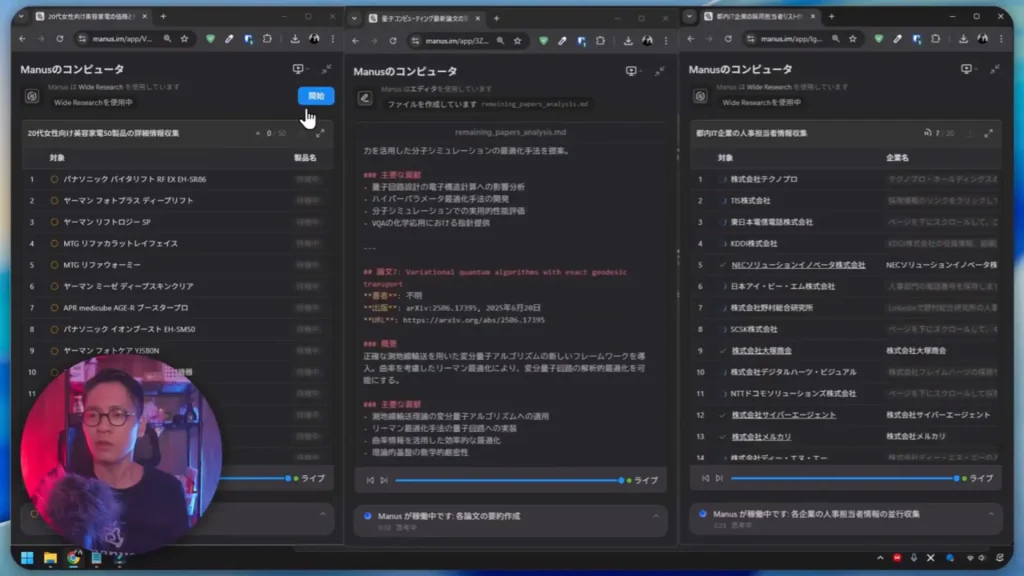The height and width of the screenshot is (576, 1024).
Task: Select the KDDI株式会社 row
Action: [846, 244]
